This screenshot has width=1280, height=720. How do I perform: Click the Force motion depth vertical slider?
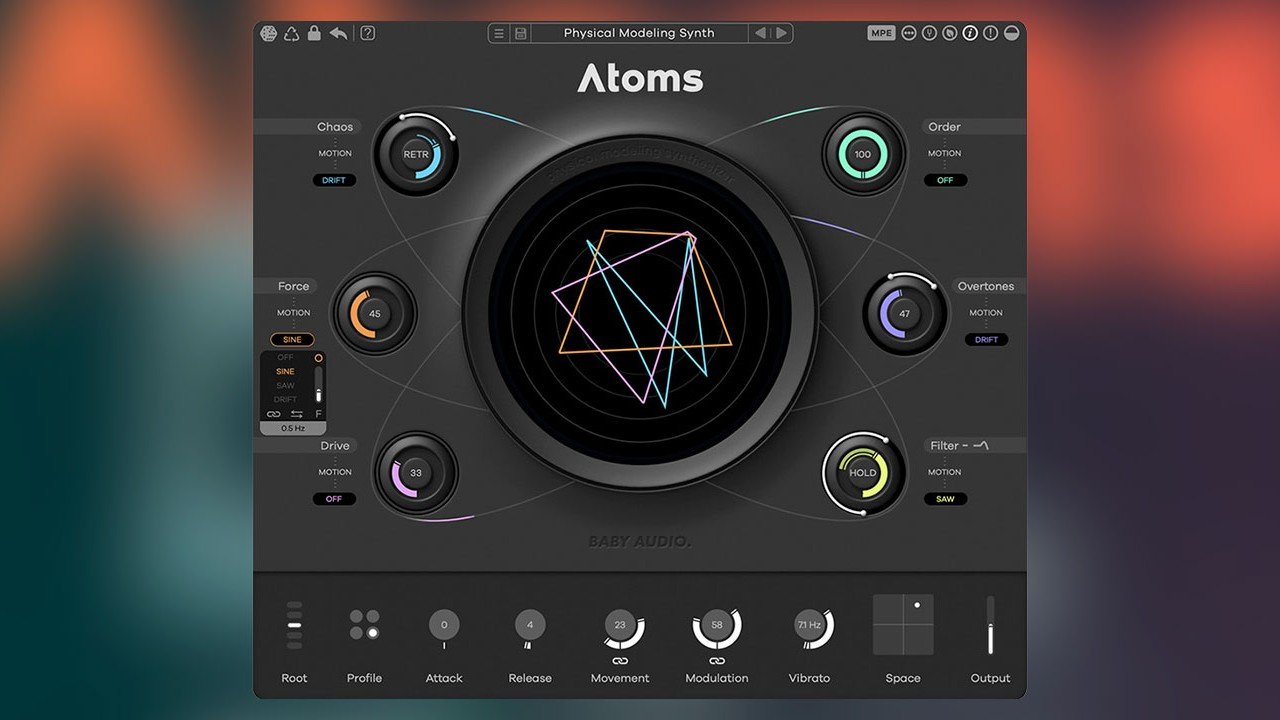coord(319,385)
